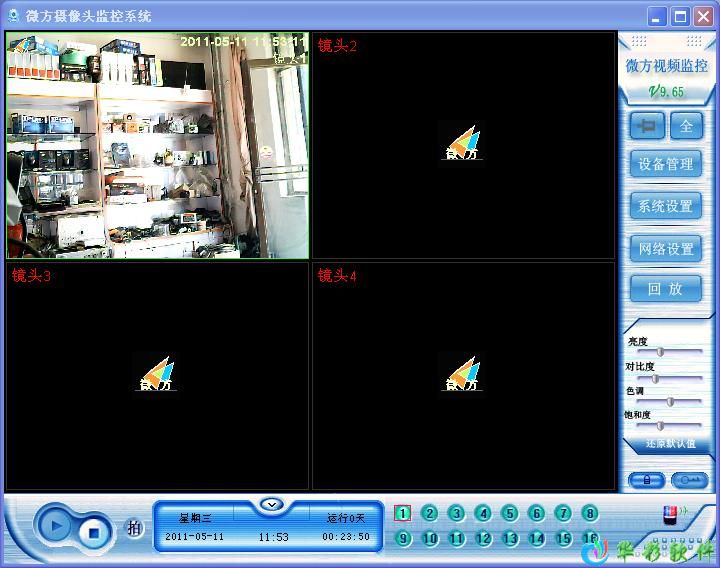Select the 镜头1 live camera feed
The width and height of the screenshot is (720, 568).
pyautogui.click(x=157, y=145)
